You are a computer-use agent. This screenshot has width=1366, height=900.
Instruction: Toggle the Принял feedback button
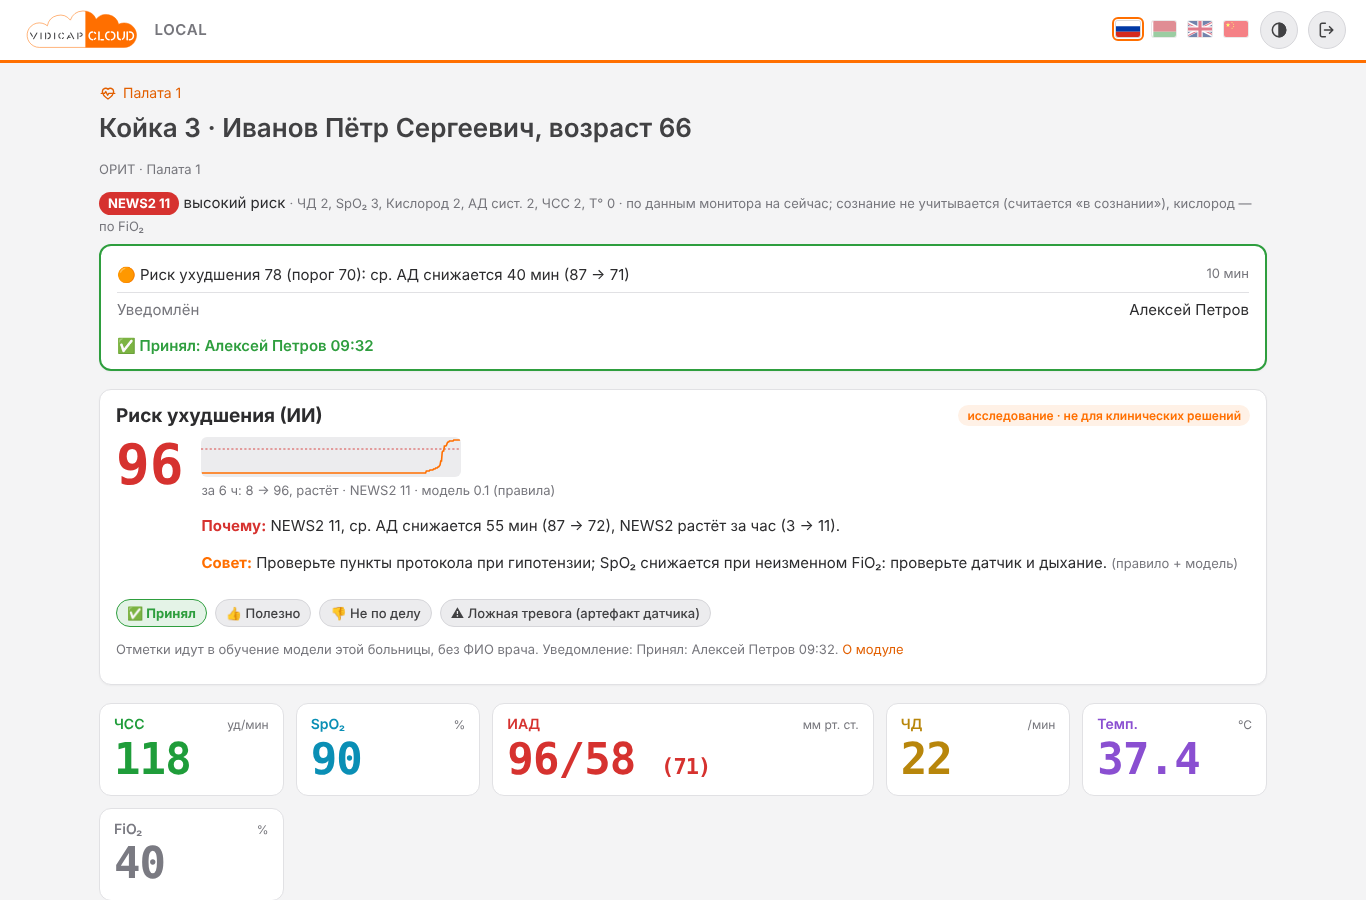click(x=162, y=613)
